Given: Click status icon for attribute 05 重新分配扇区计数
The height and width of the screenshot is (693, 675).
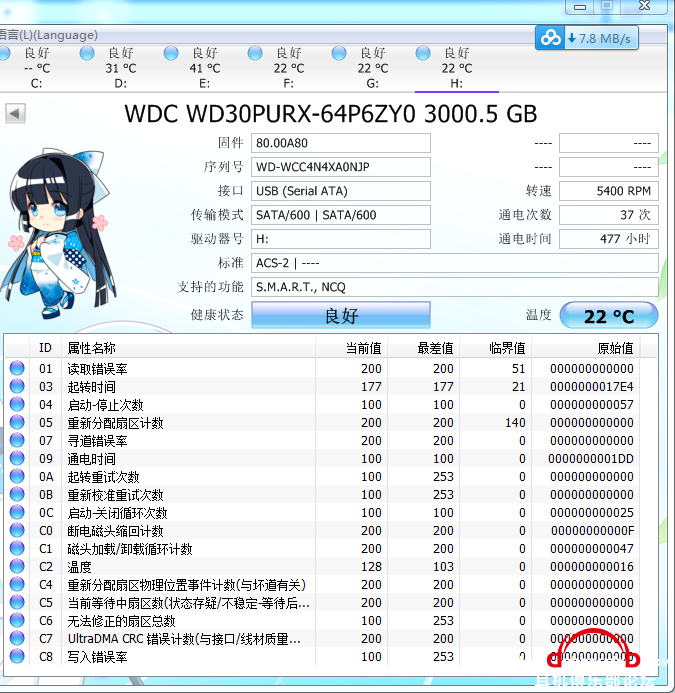Looking at the screenshot, I should pyautogui.click(x=17, y=423).
